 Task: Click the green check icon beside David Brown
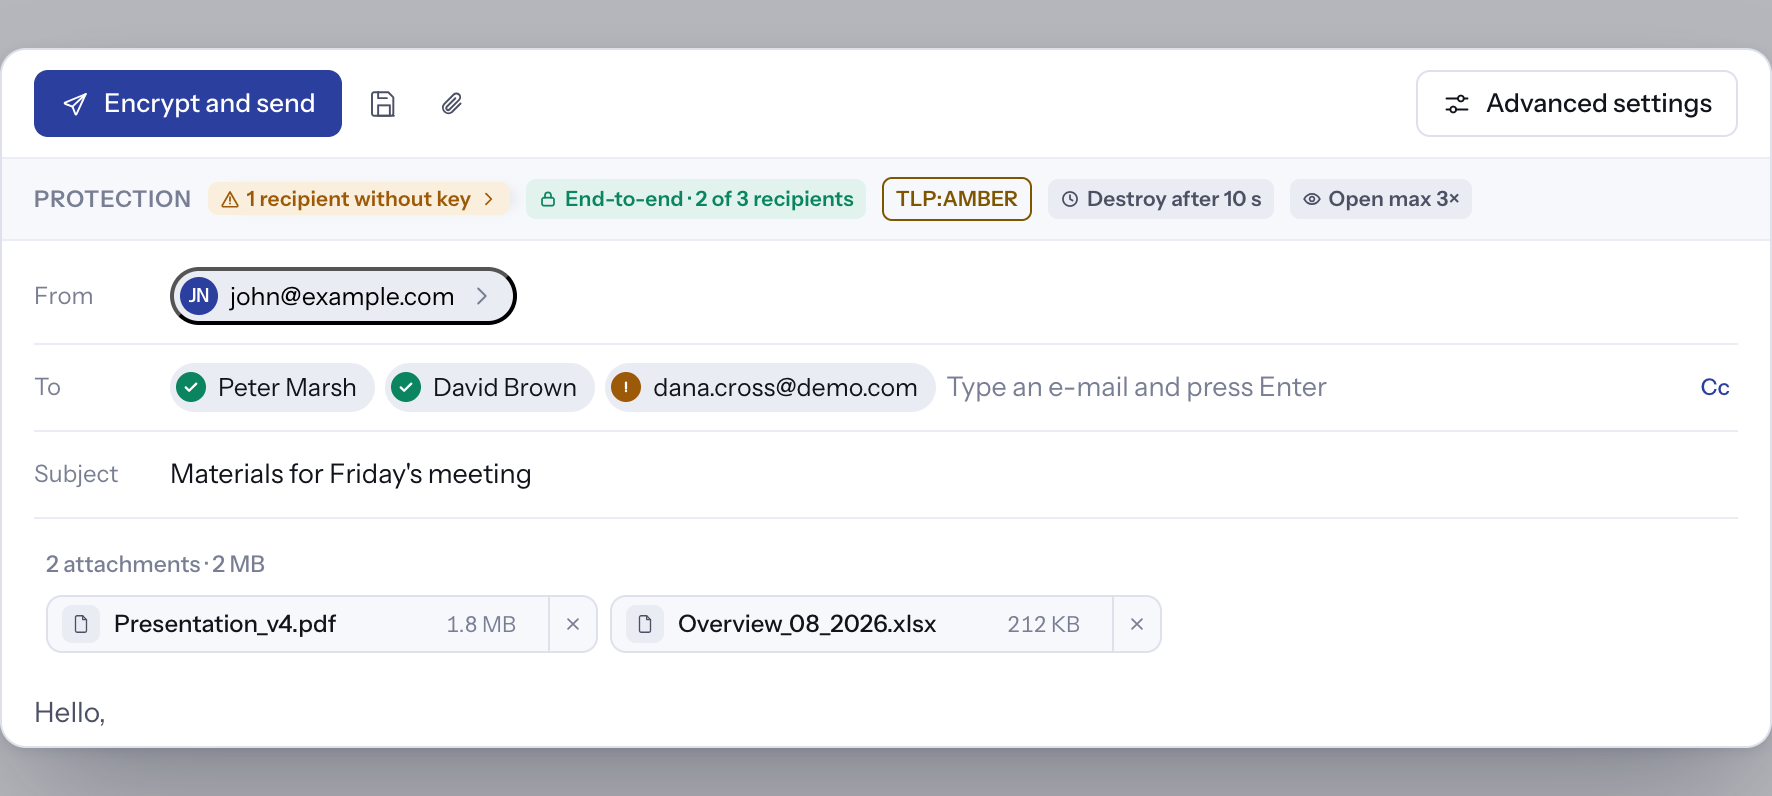406,387
